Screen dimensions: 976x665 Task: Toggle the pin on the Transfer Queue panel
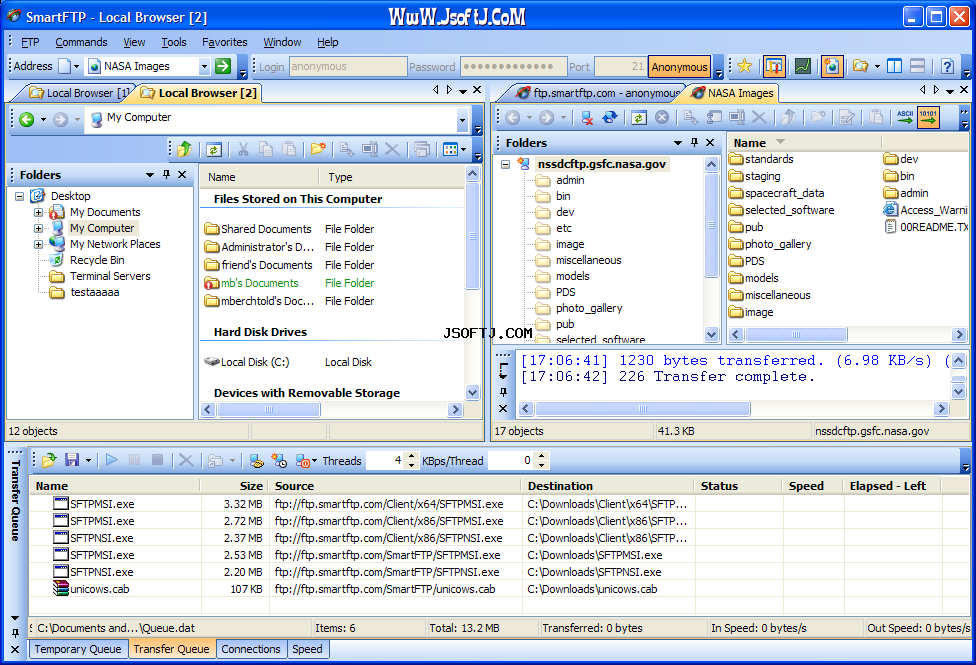coord(15,633)
